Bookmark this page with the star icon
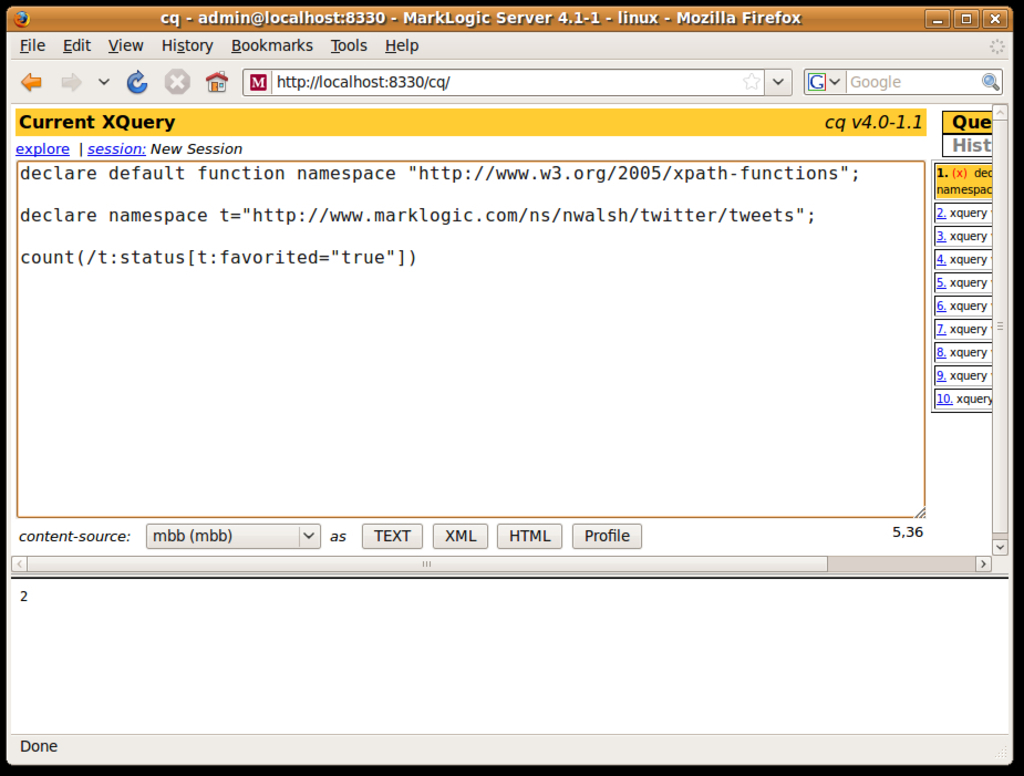1024x776 pixels. [752, 82]
